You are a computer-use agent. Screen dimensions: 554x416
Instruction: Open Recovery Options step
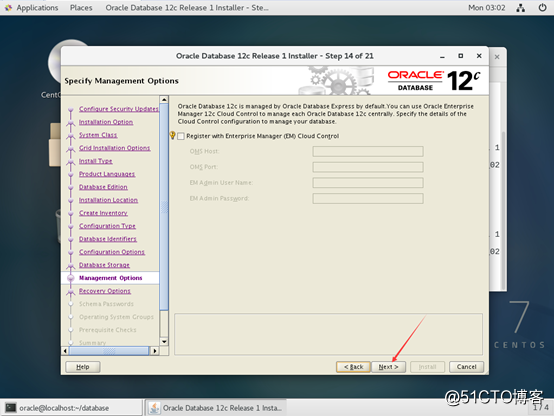pyautogui.click(x=105, y=291)
